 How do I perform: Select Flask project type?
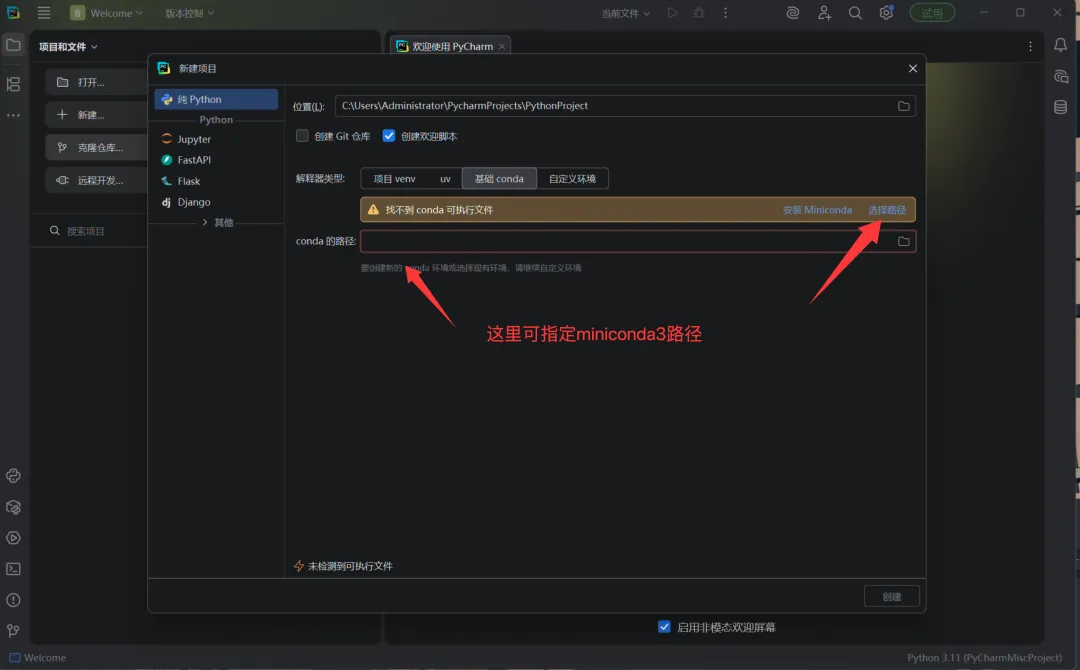pyautogui.click(x=216, y=181)
